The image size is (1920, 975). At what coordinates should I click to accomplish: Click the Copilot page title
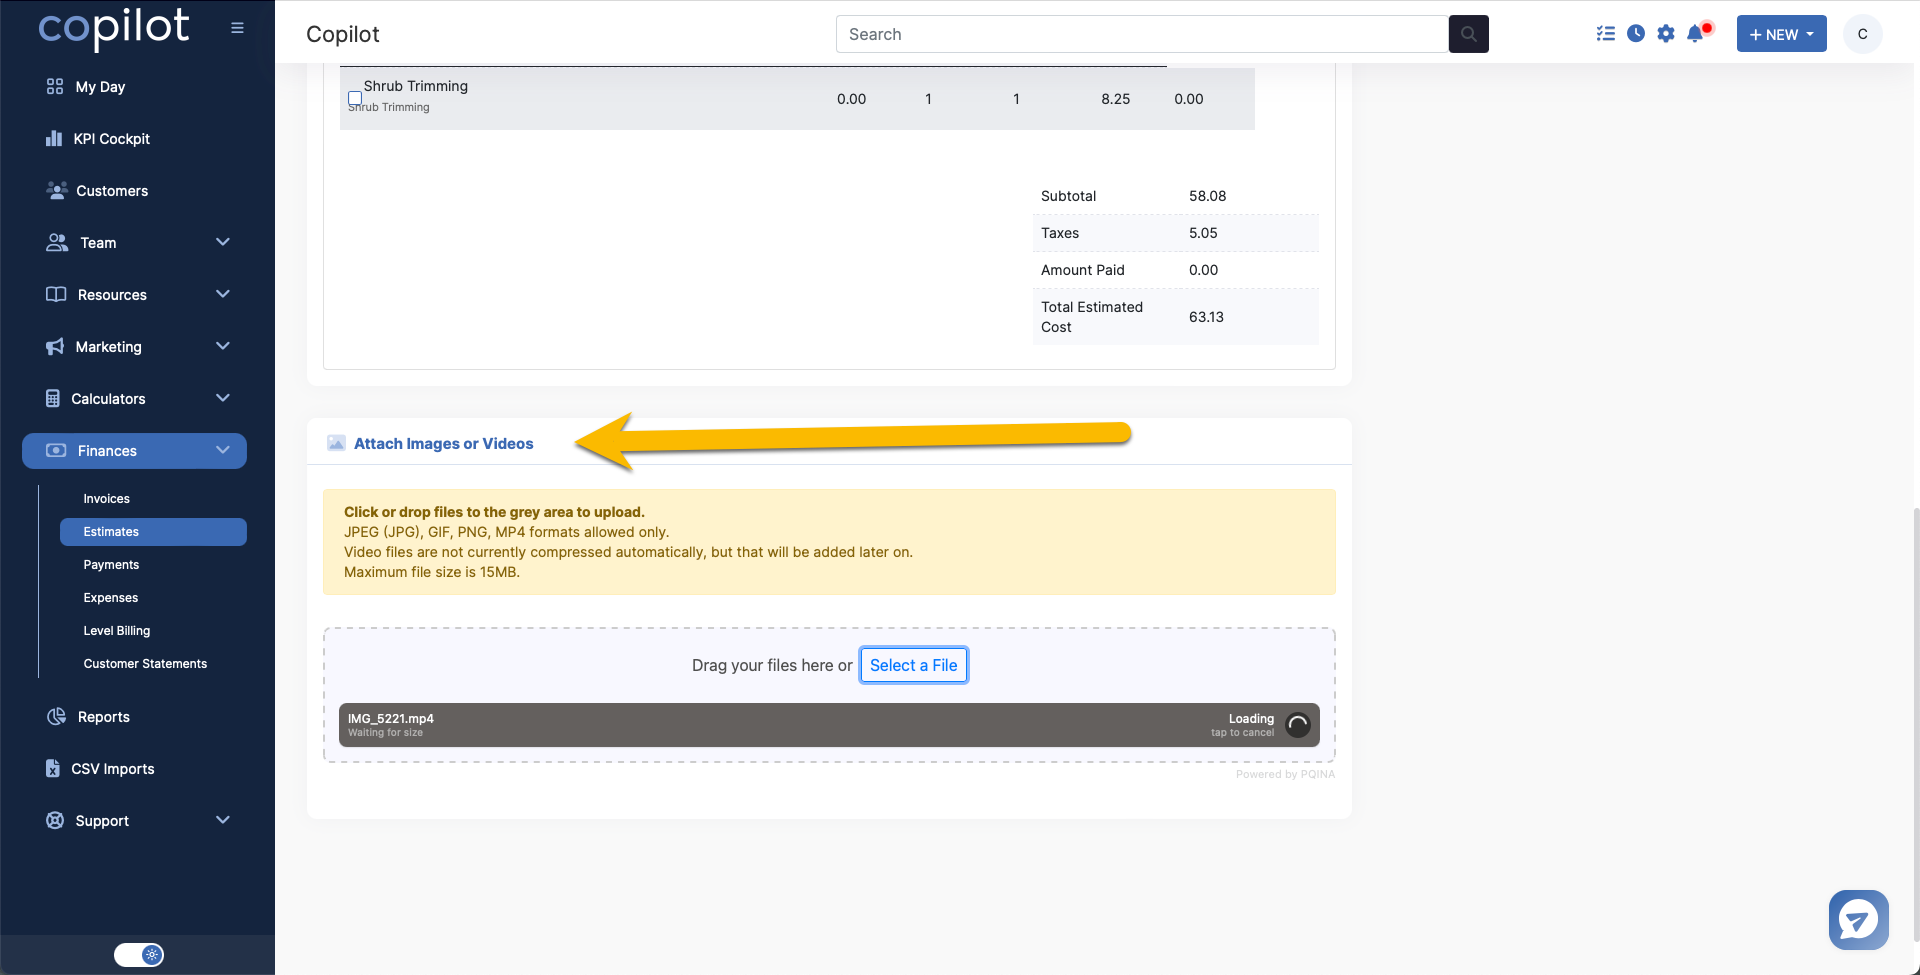tap(343, 34)
